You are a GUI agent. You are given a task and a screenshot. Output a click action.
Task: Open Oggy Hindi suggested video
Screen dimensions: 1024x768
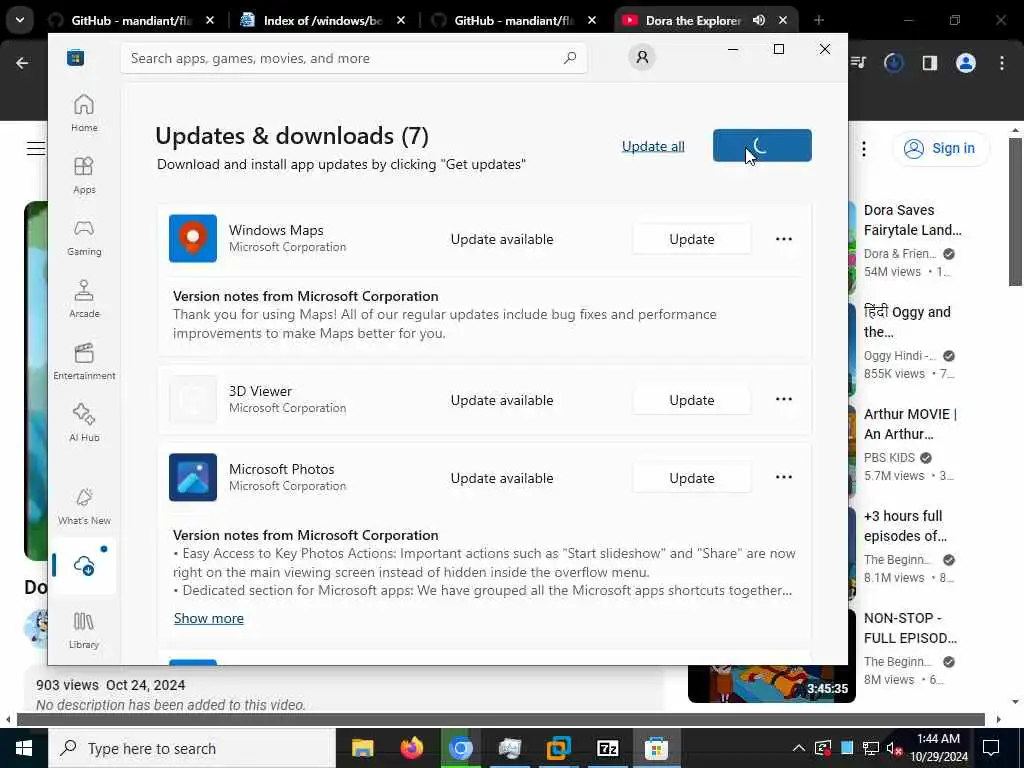(908, 321)
